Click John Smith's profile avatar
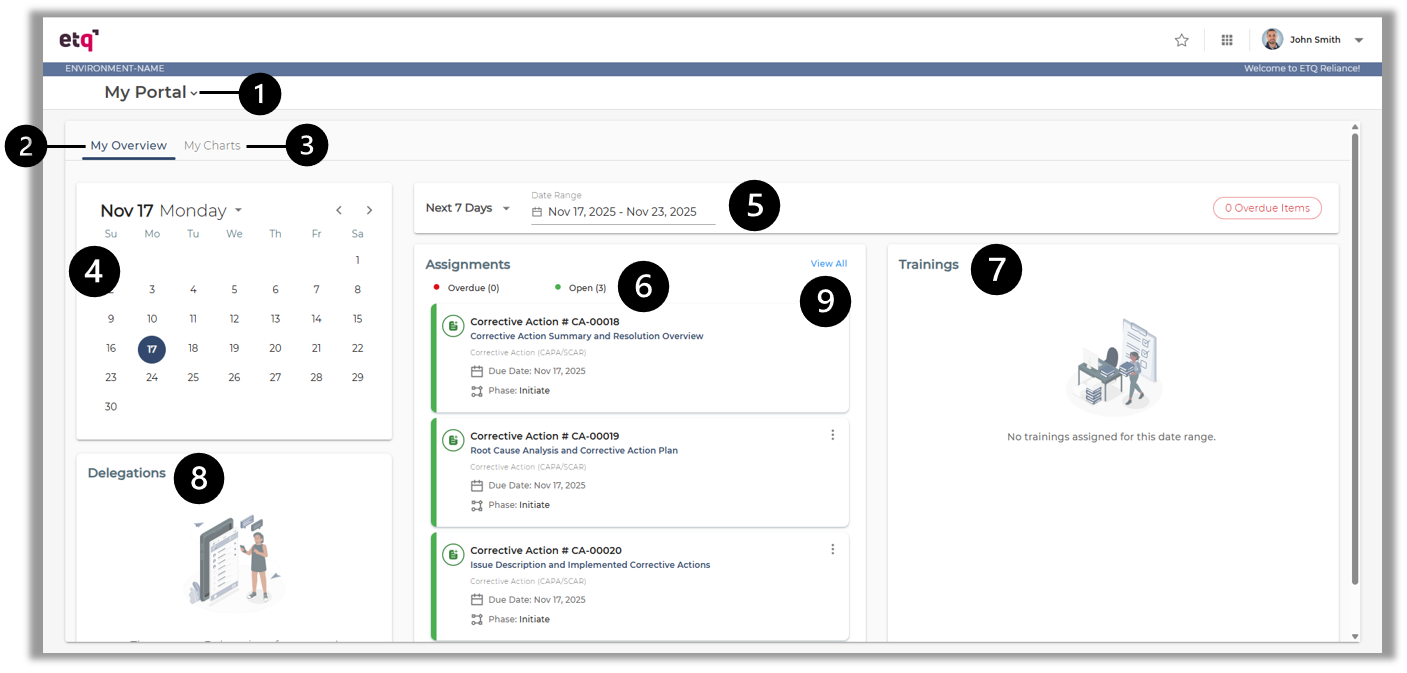Screen dimensions: 1407x673 [1272, 39]
